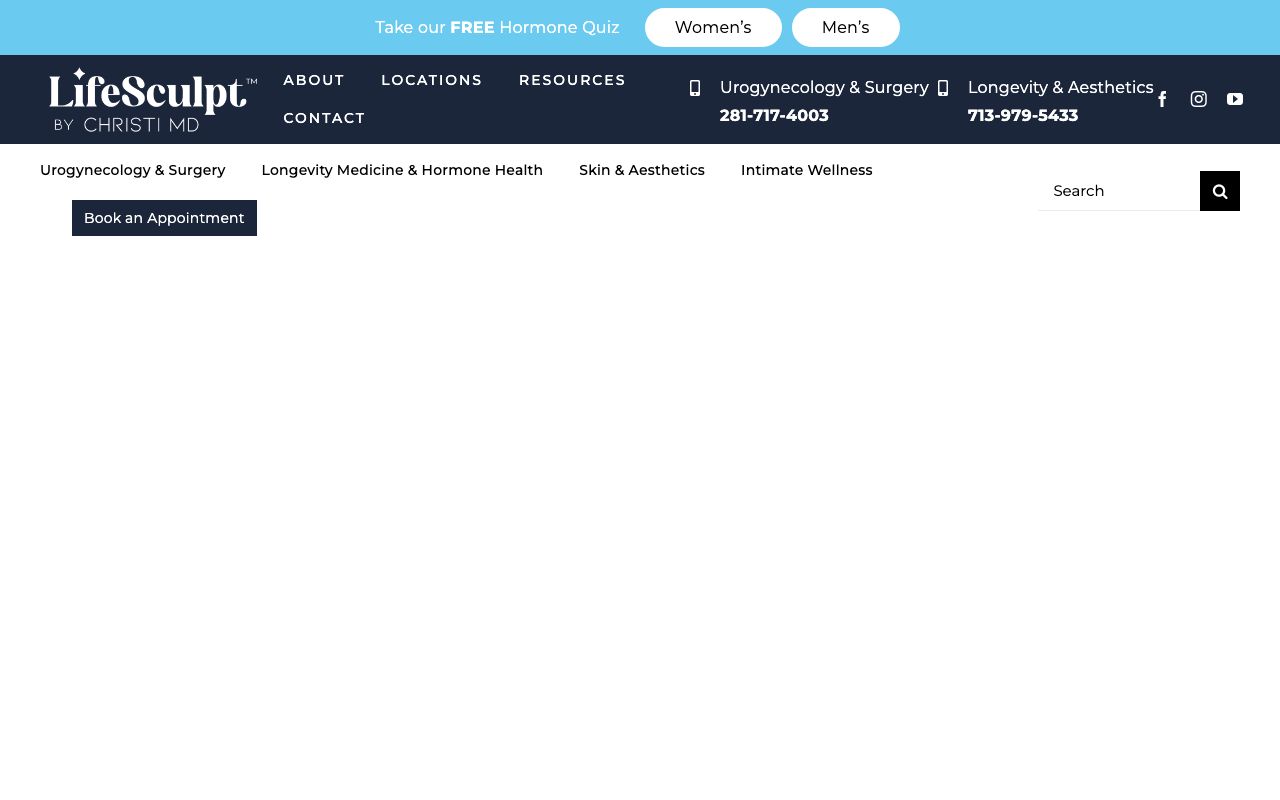The image size is (1280, 800).
Task: Expand Longevity Medicine & Hormone Health menu
Action: [x=402, y=170]
